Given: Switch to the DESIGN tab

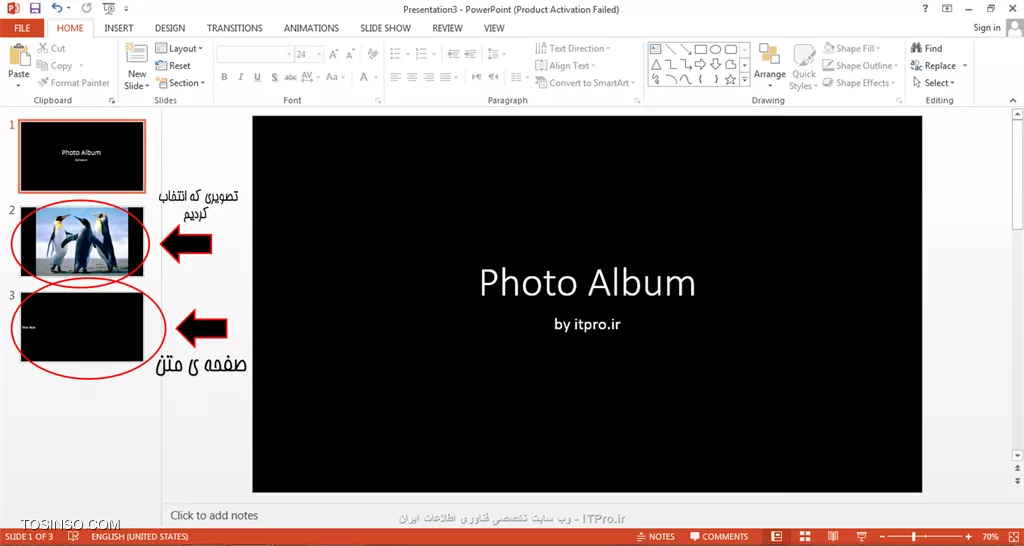Looking at the screenshot, I should [x=170, y=28].
